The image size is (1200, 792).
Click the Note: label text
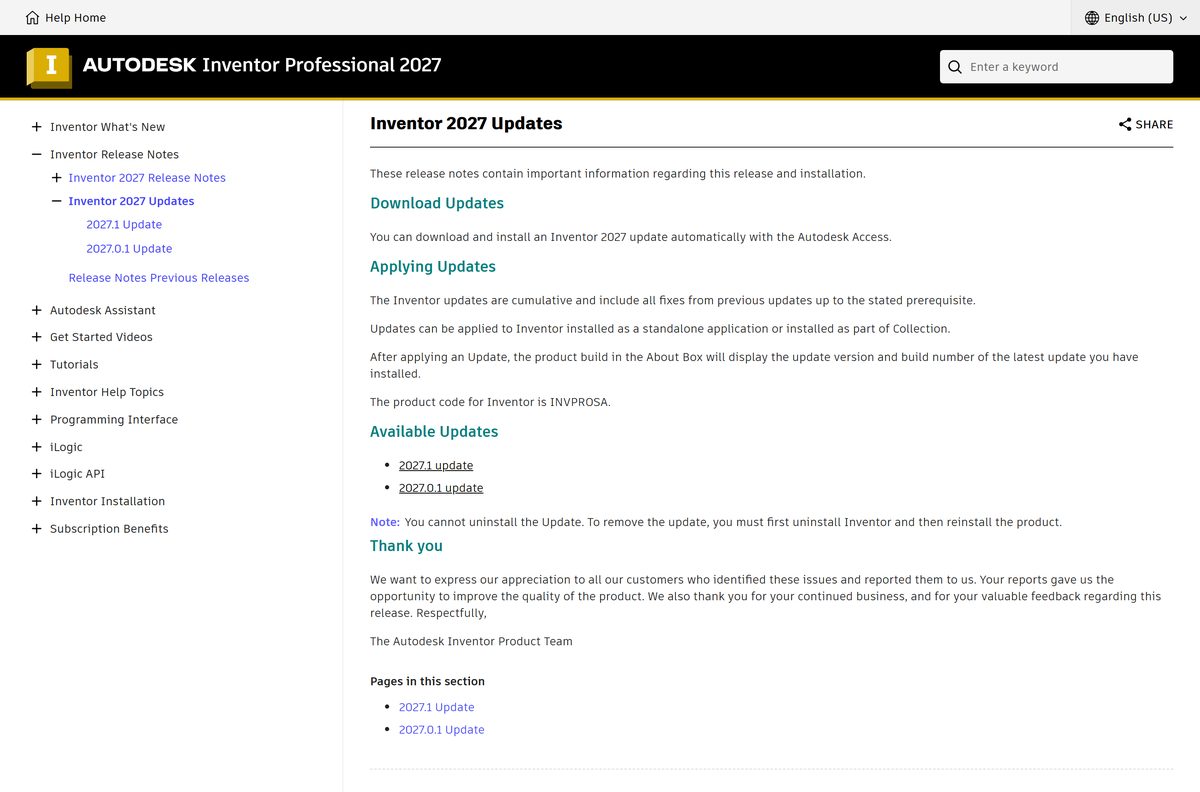pyautogui.click(x=385, y=522)
